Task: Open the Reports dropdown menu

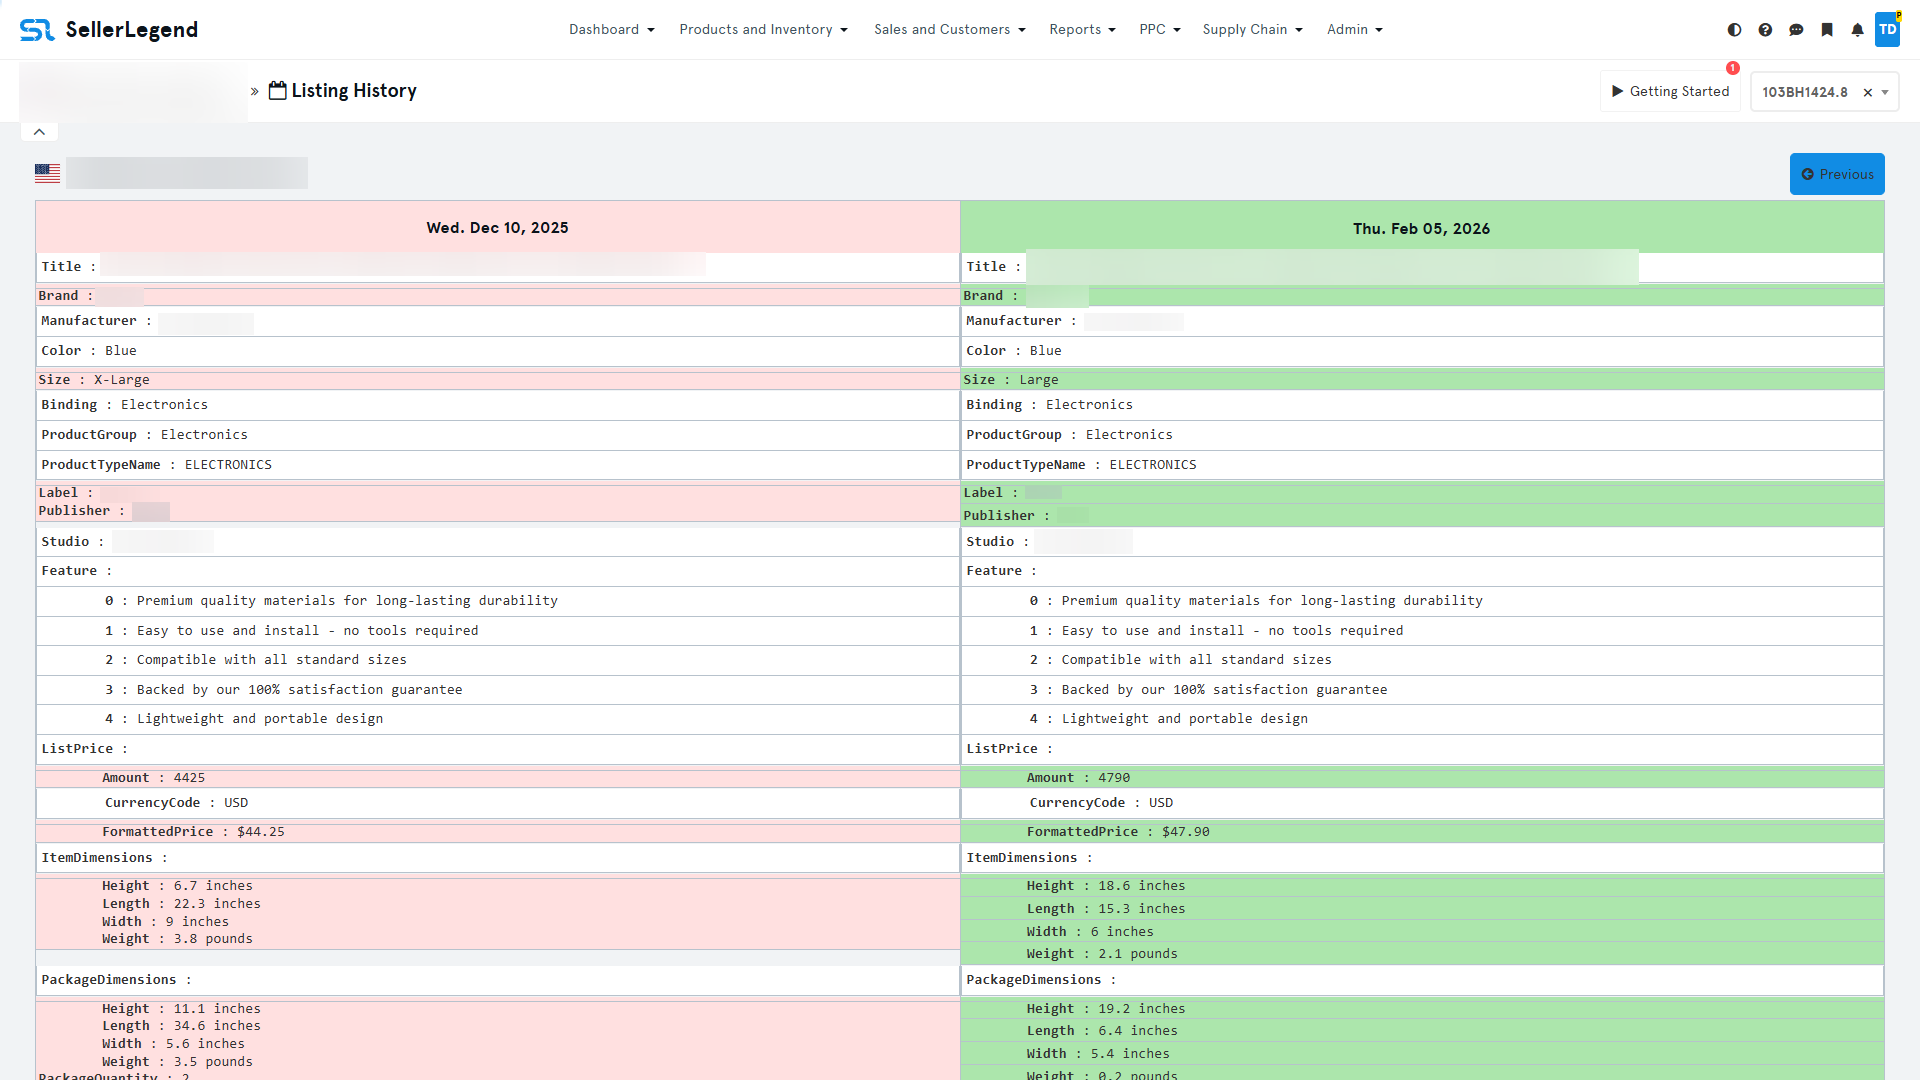Action: (x=1082, y=30)
